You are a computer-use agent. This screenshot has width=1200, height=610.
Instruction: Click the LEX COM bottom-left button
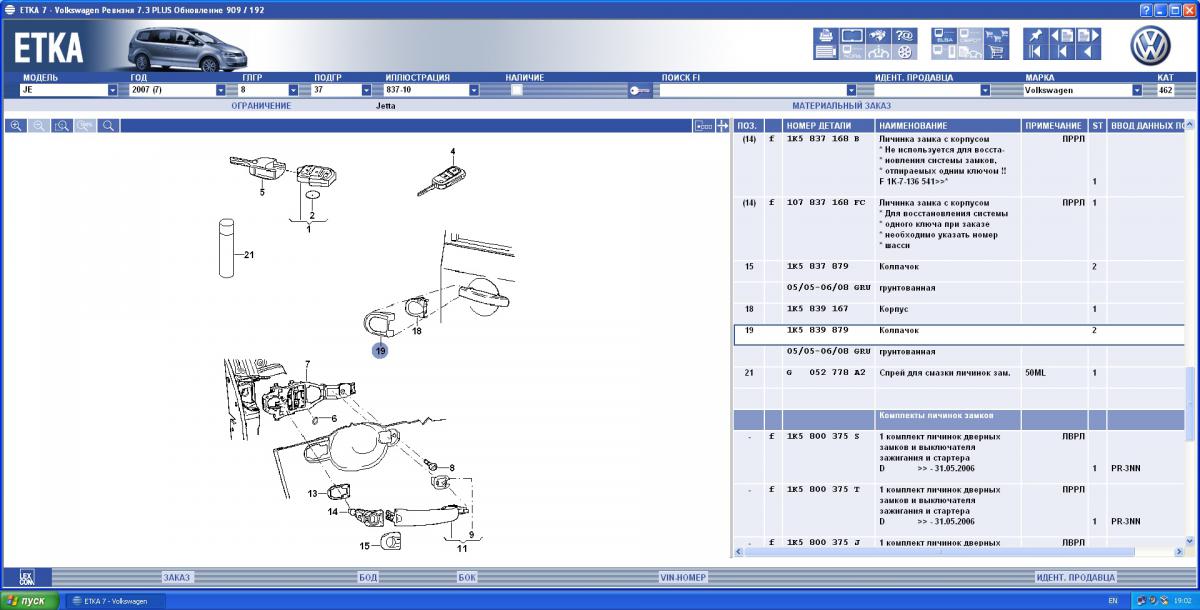click(x=26, y=577)
